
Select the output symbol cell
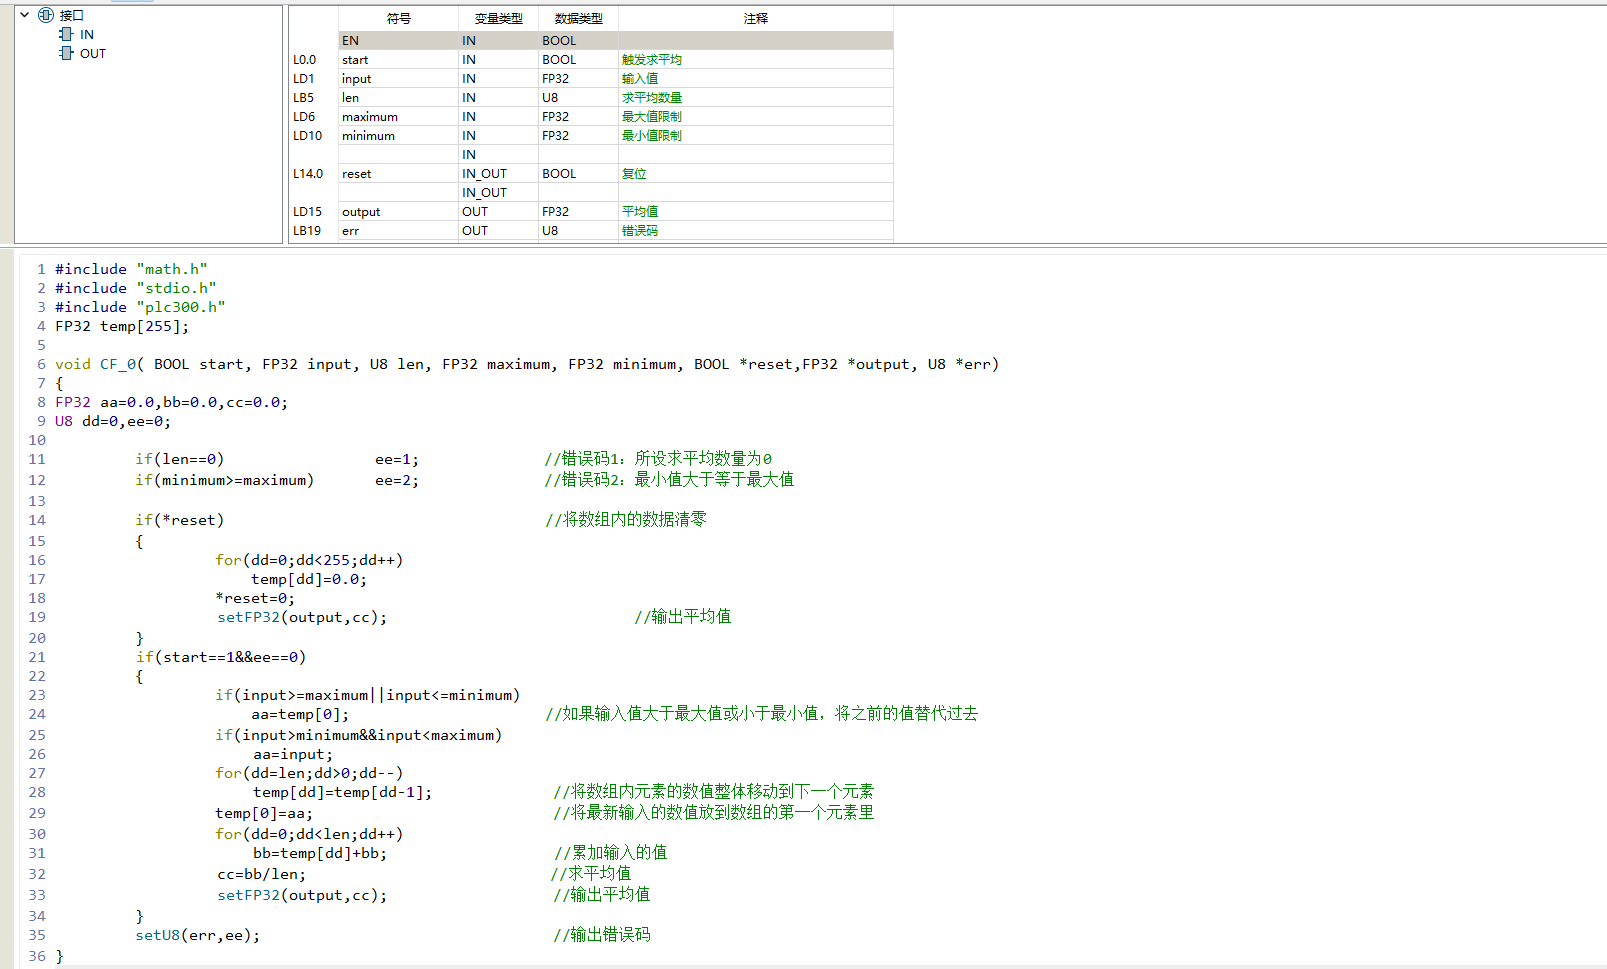(x=399, y=211)
